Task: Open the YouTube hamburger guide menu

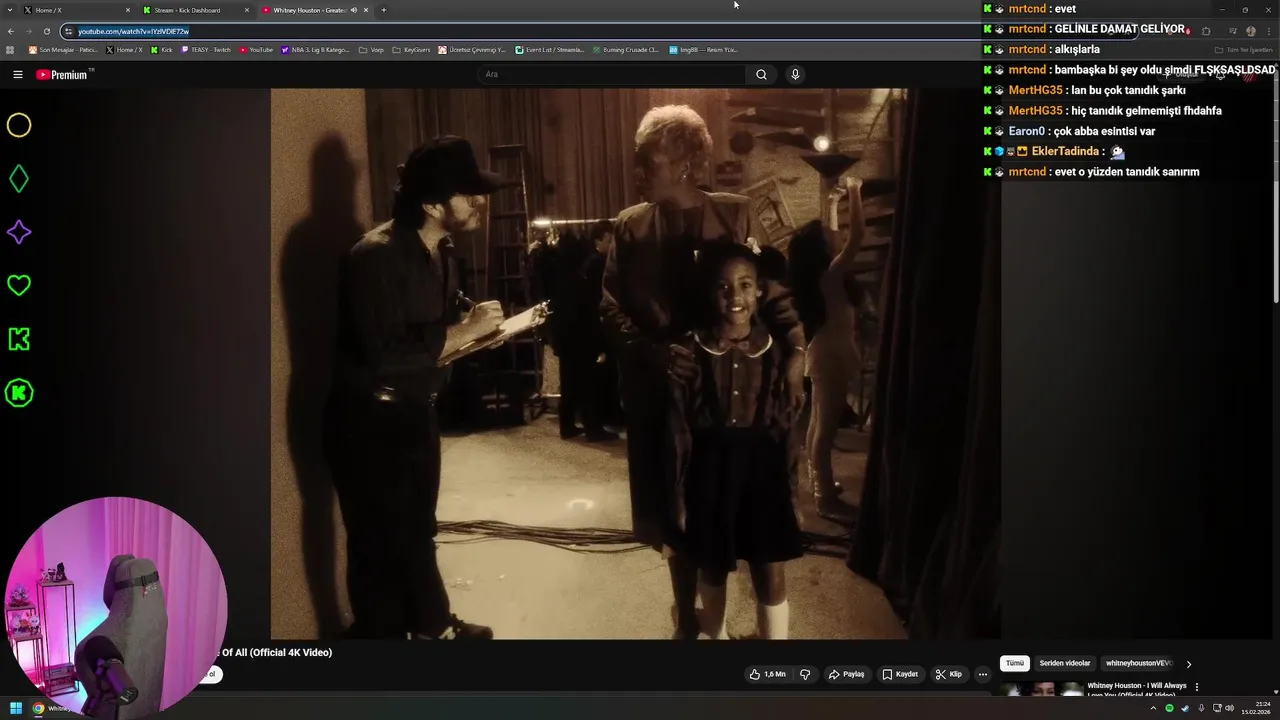Action: [17, 74]
